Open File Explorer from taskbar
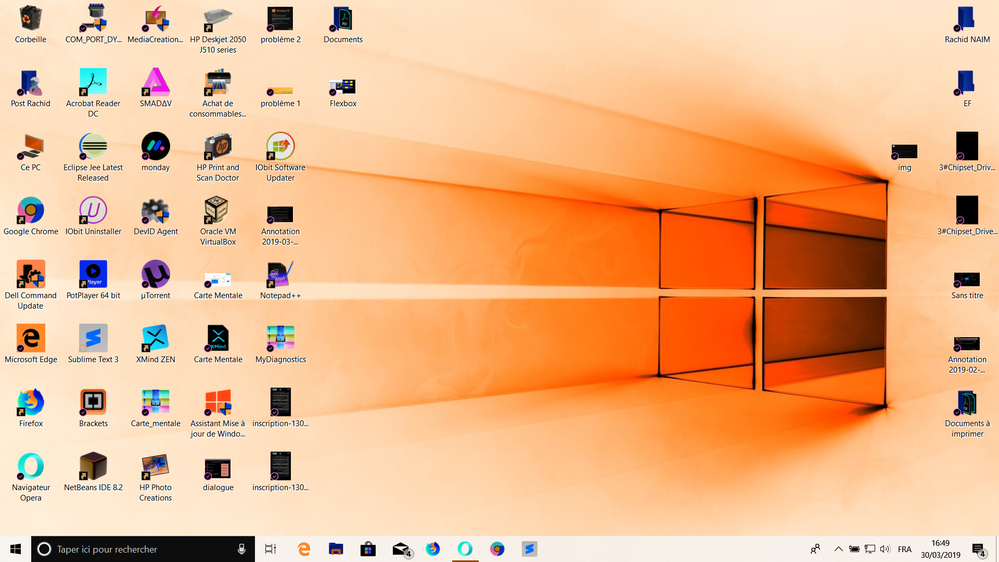The height and width of the screenshot is (562, 999). (336, 549)
